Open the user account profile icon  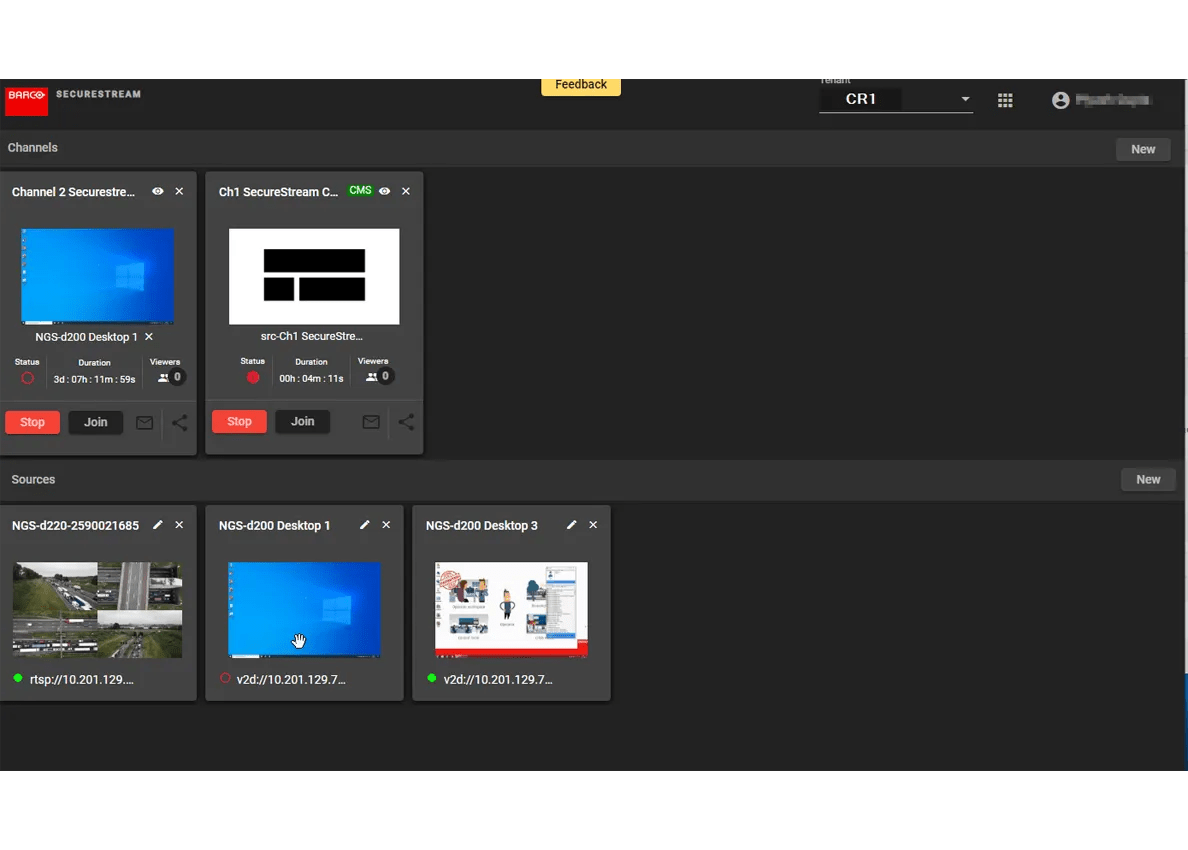click(x=1061, y=100)
